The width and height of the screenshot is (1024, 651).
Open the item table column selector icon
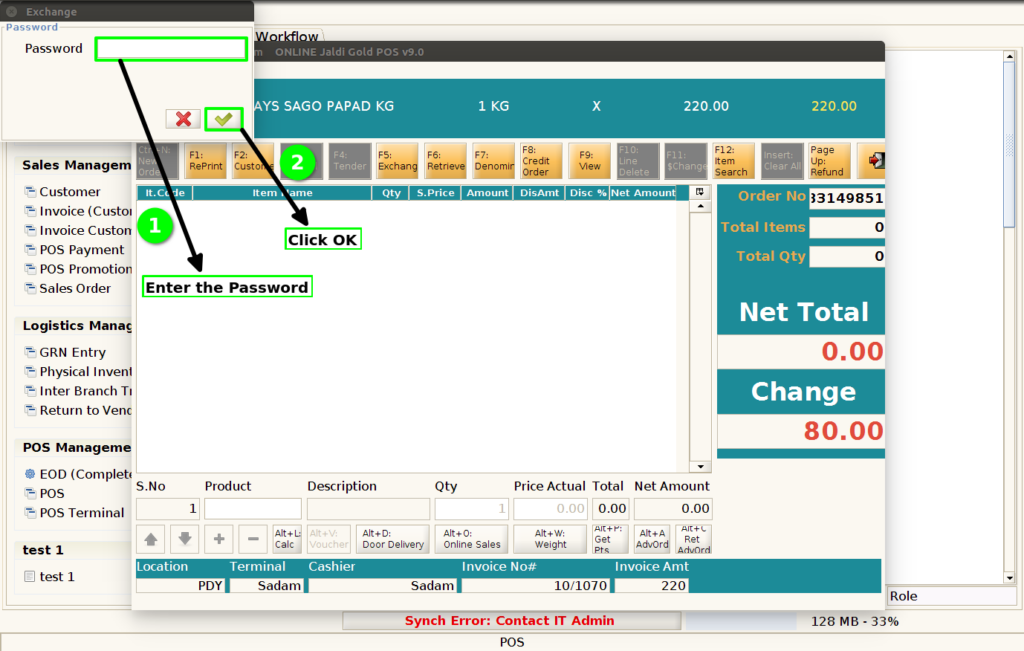coord(699,192)
